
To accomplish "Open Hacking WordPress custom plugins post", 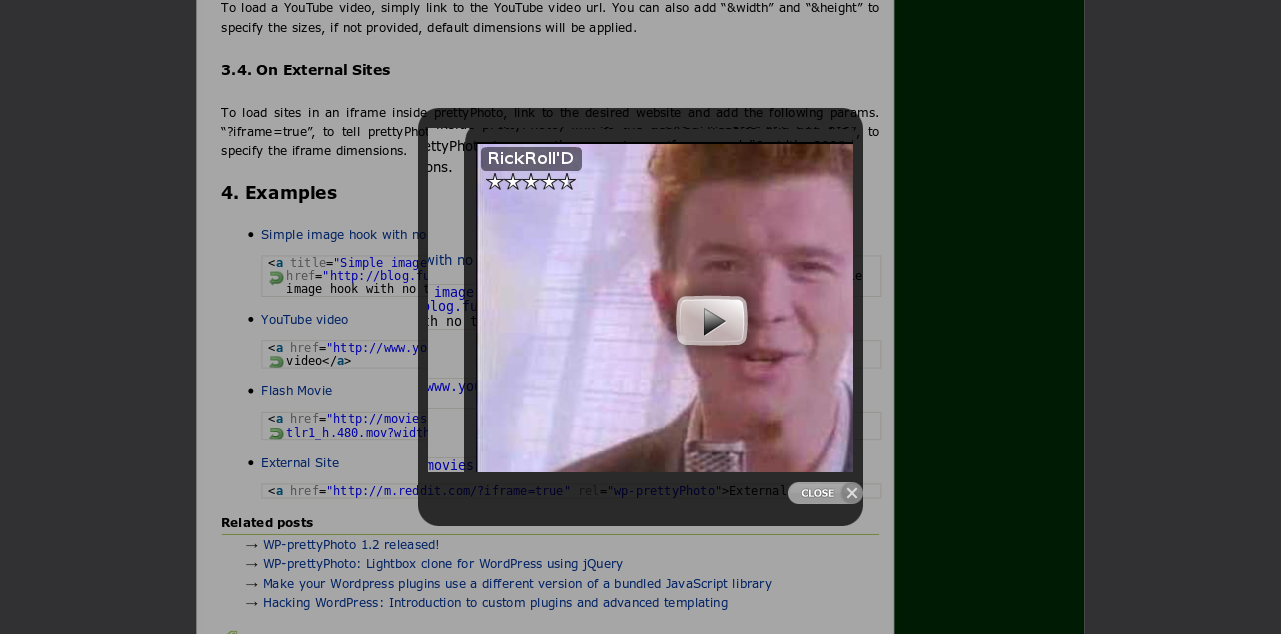I will coord(495,603).
